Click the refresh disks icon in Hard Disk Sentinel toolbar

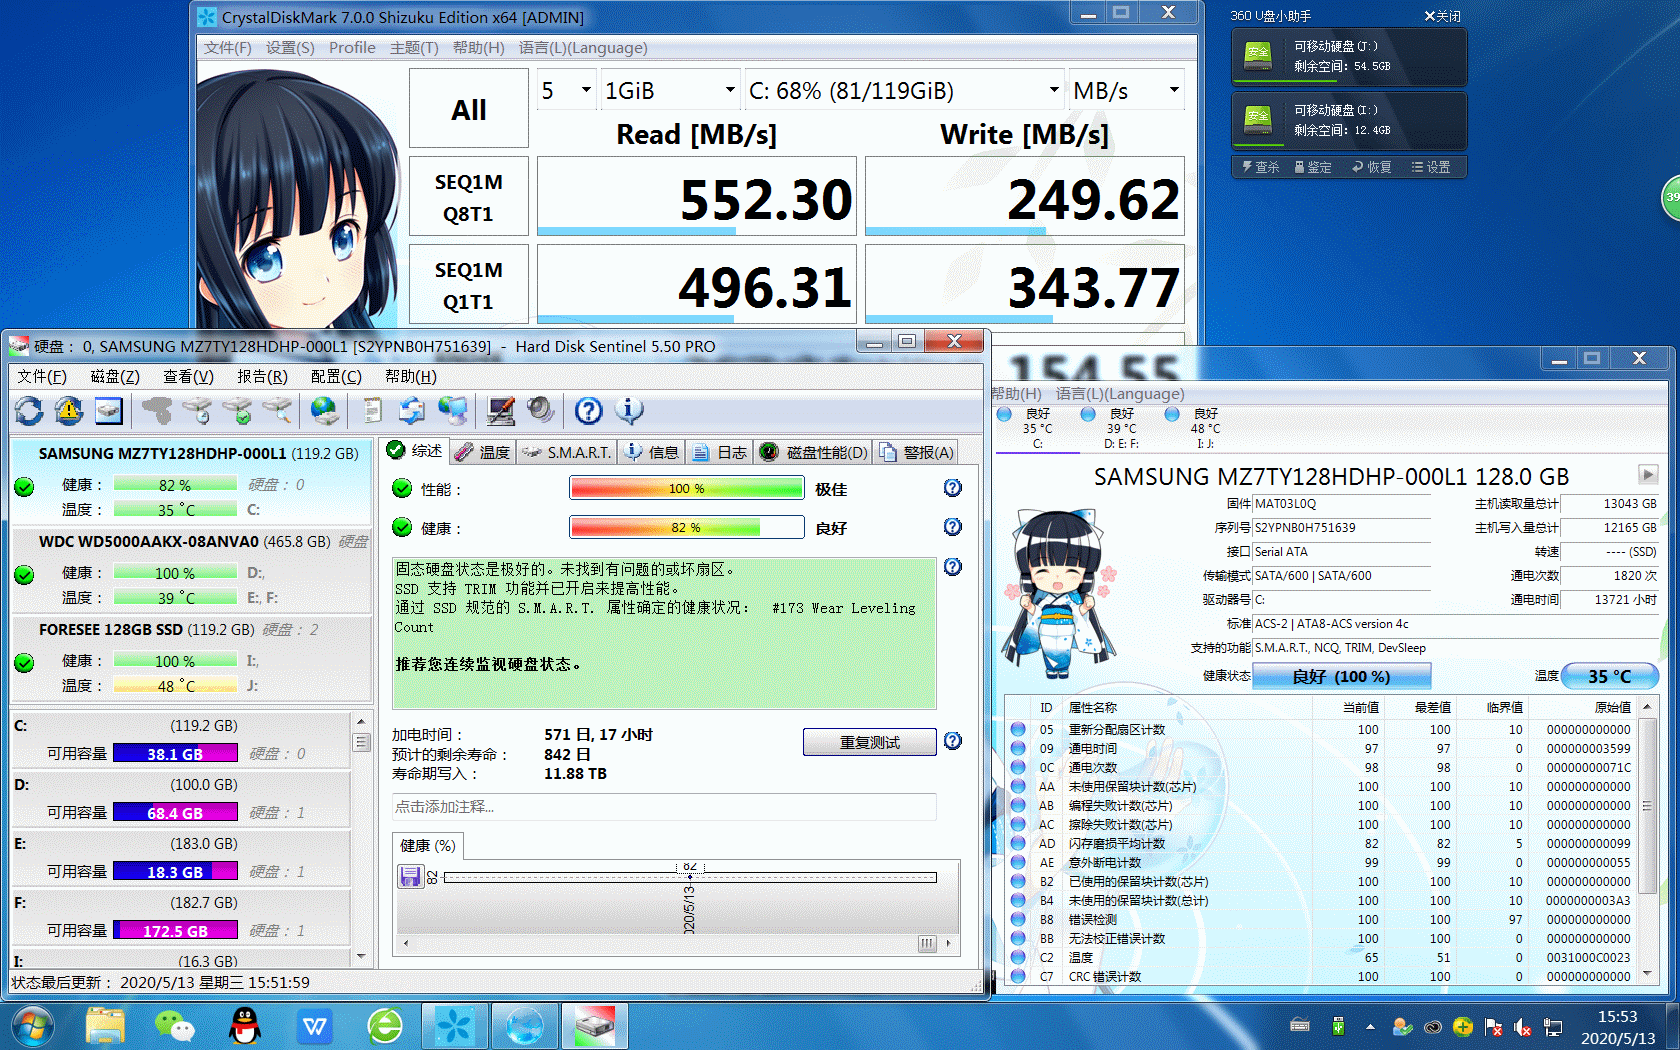click(x=29, y=410)
